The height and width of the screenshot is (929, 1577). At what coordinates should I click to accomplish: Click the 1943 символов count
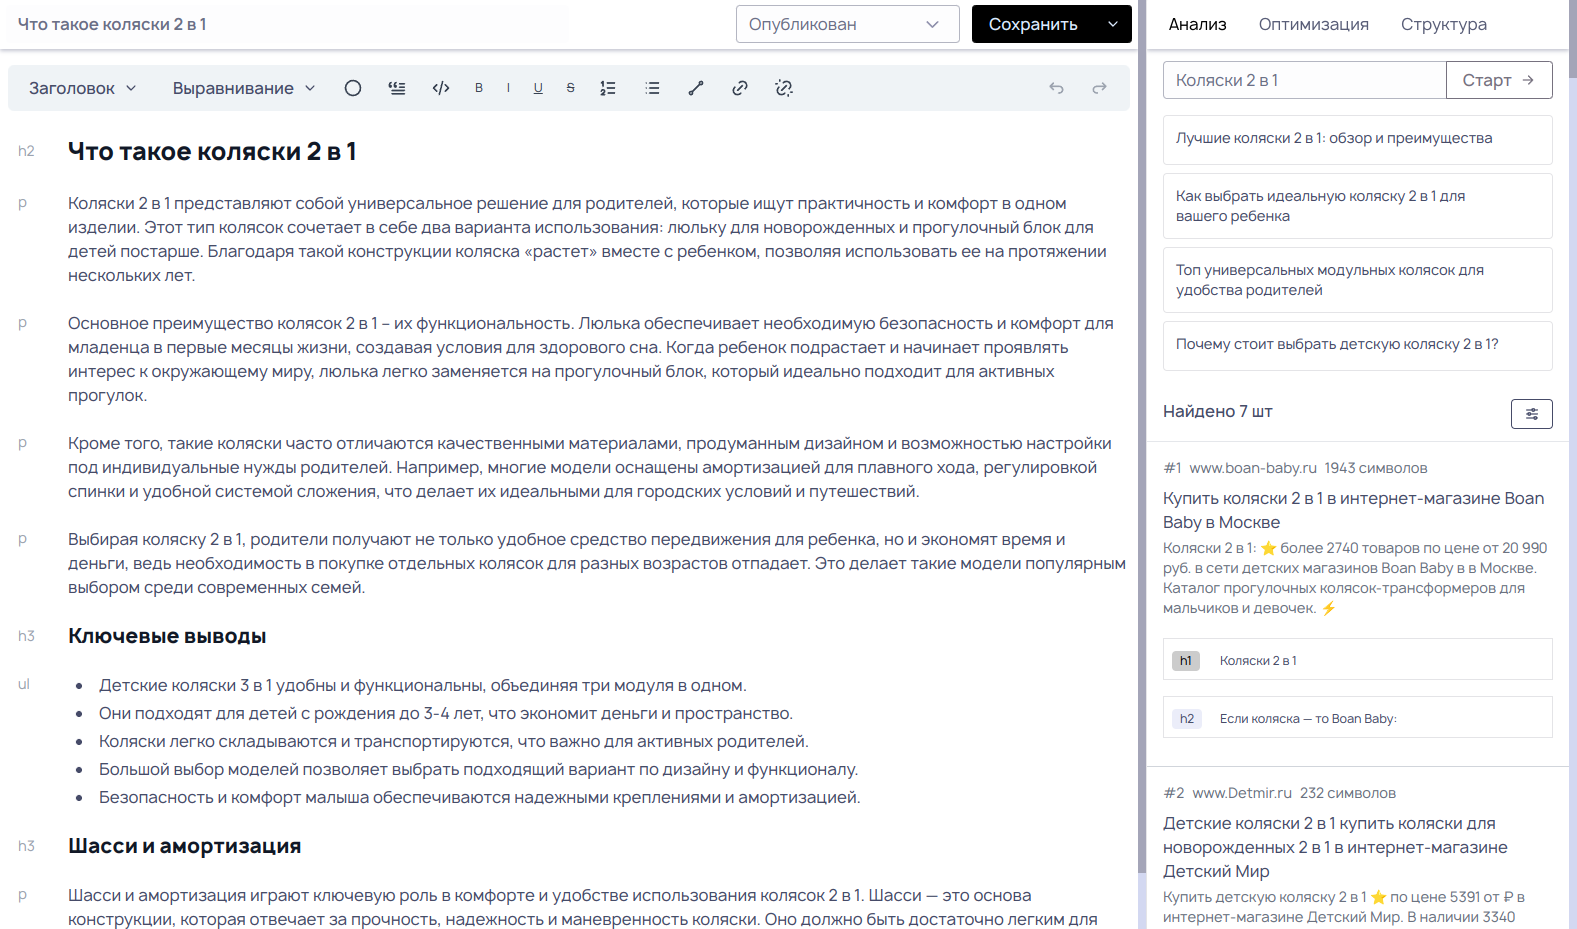click(x=1375, y=468)
